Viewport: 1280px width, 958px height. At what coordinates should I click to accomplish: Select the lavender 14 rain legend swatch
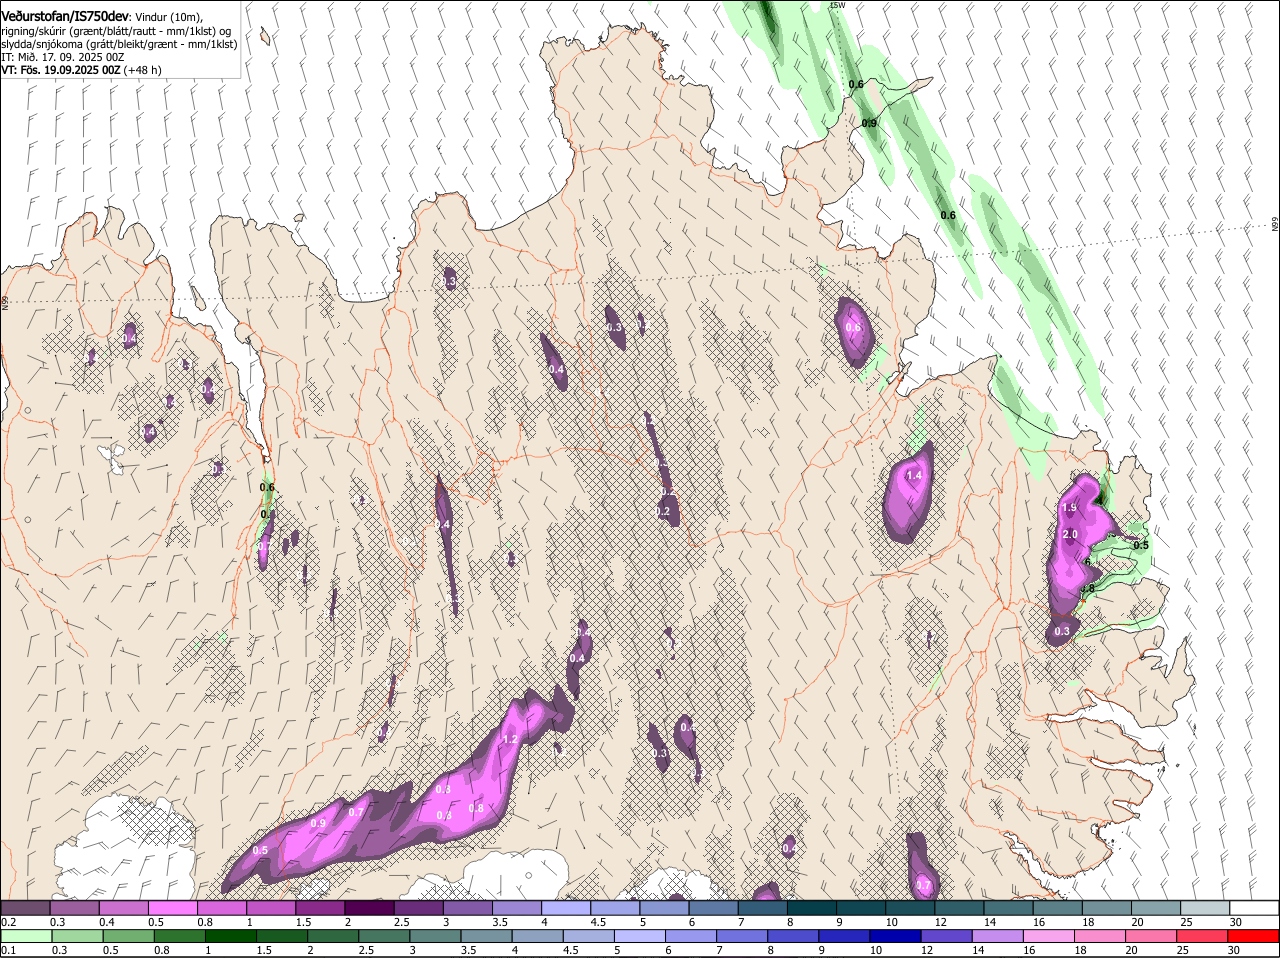point(998,936)
